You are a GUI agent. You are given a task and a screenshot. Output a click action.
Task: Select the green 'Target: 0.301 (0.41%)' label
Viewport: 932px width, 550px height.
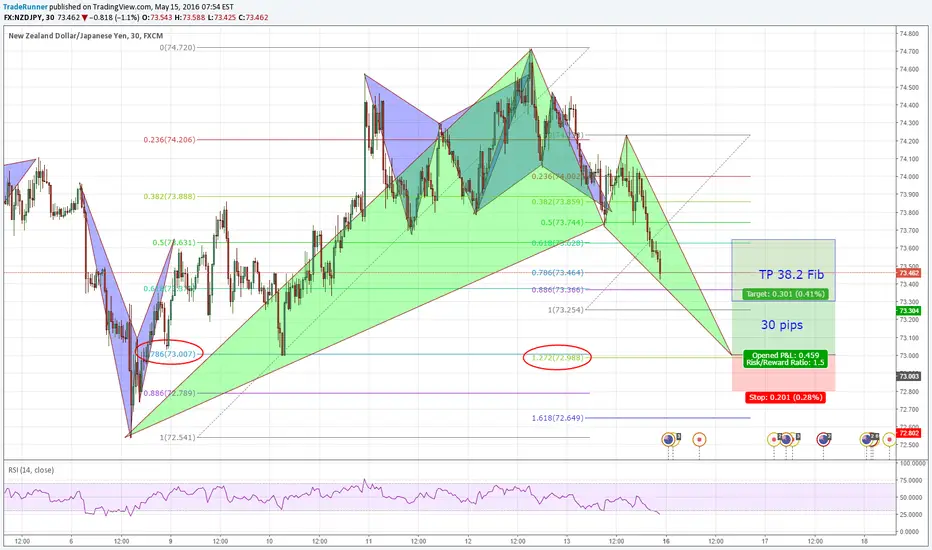(785, 294)
